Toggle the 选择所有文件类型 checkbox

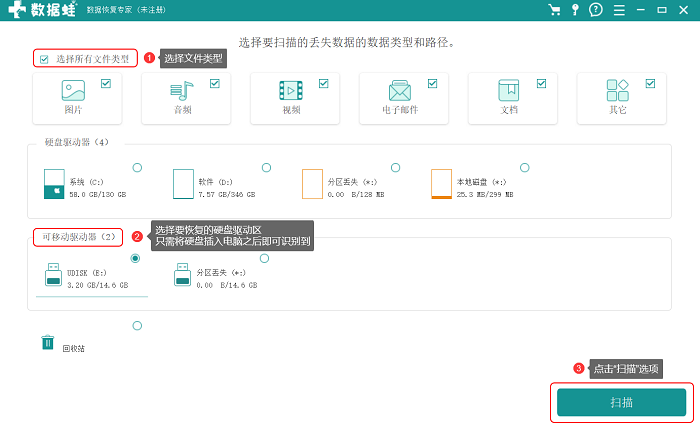44,59
